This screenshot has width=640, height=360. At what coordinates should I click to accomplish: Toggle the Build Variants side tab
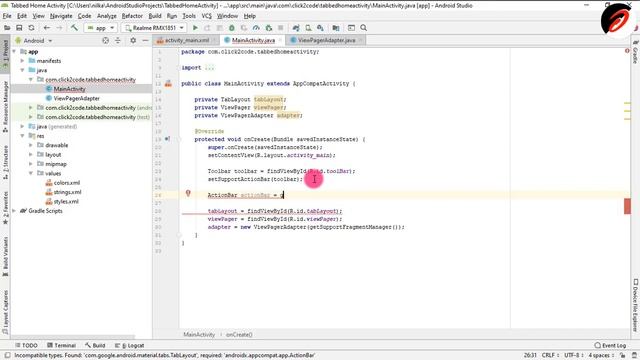tap(5, 256)
